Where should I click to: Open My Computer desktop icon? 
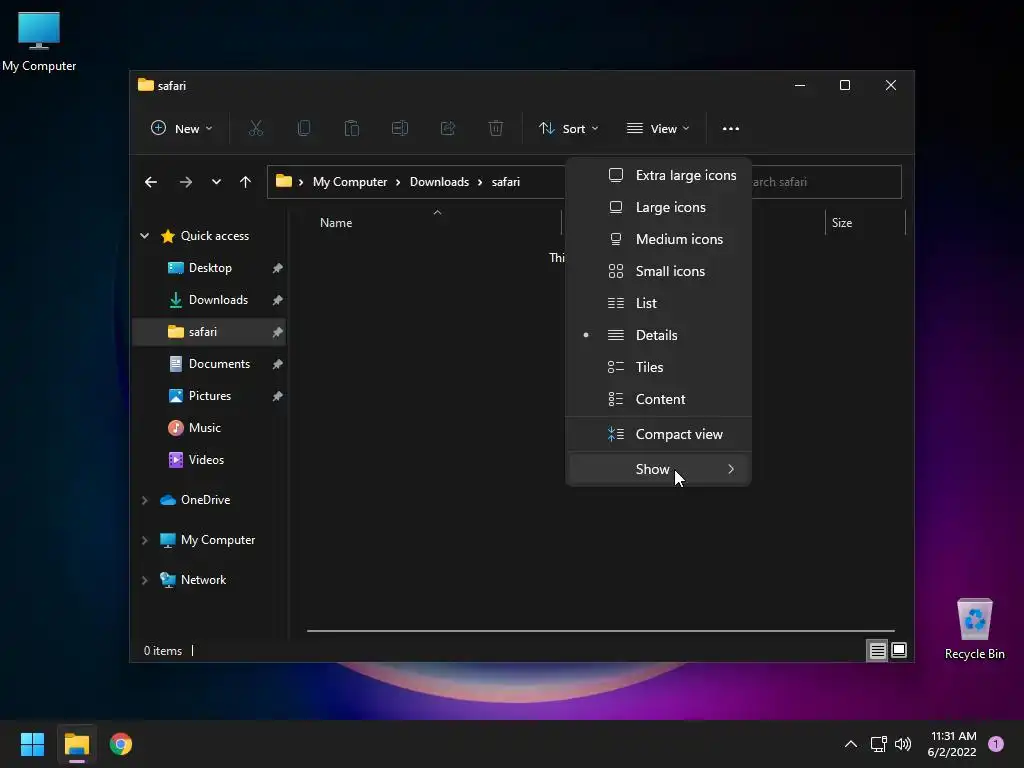tap(39, 42)
